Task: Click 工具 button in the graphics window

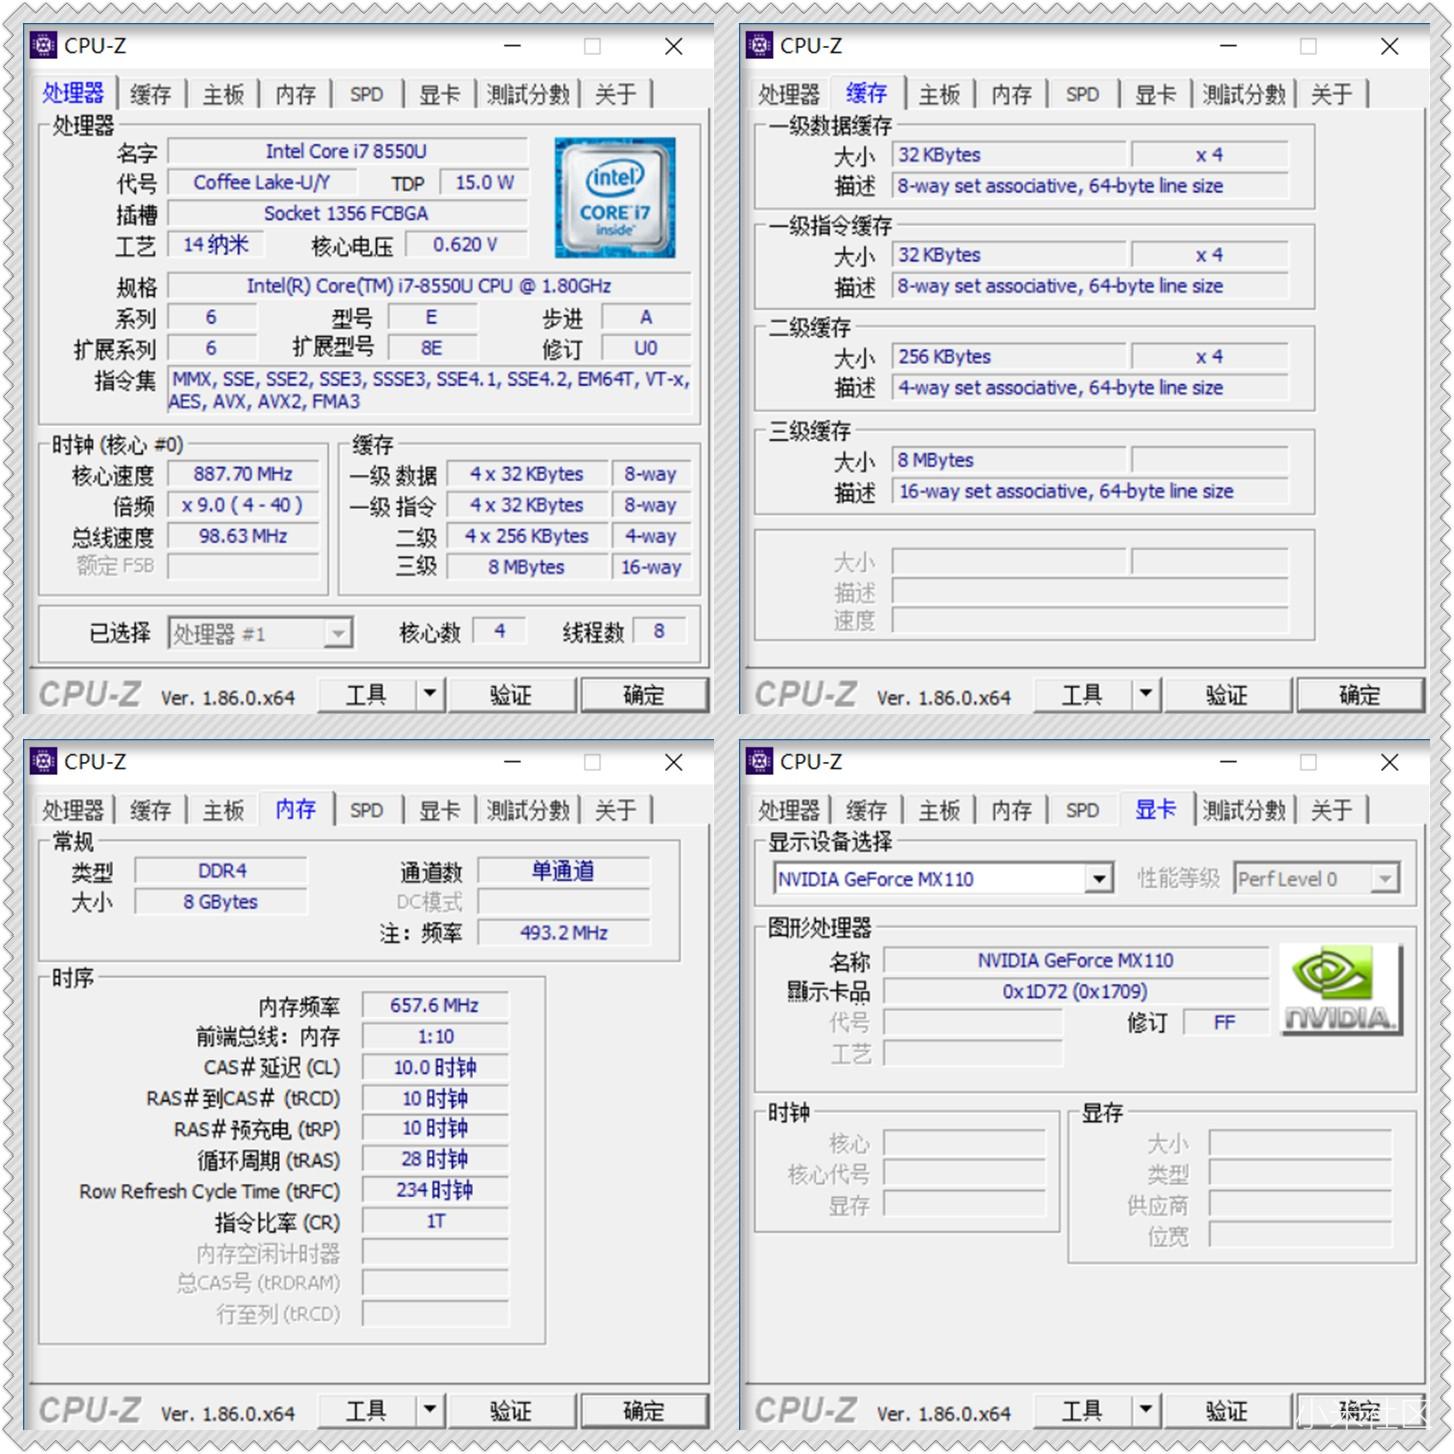Action: tap(1082, 1410)
